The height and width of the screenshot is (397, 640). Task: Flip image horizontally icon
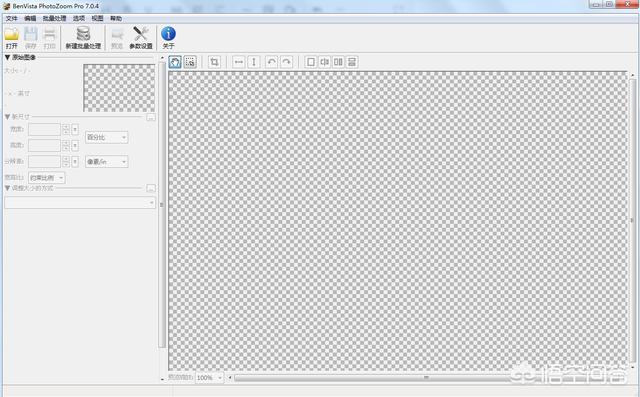[x=239, y=62]
